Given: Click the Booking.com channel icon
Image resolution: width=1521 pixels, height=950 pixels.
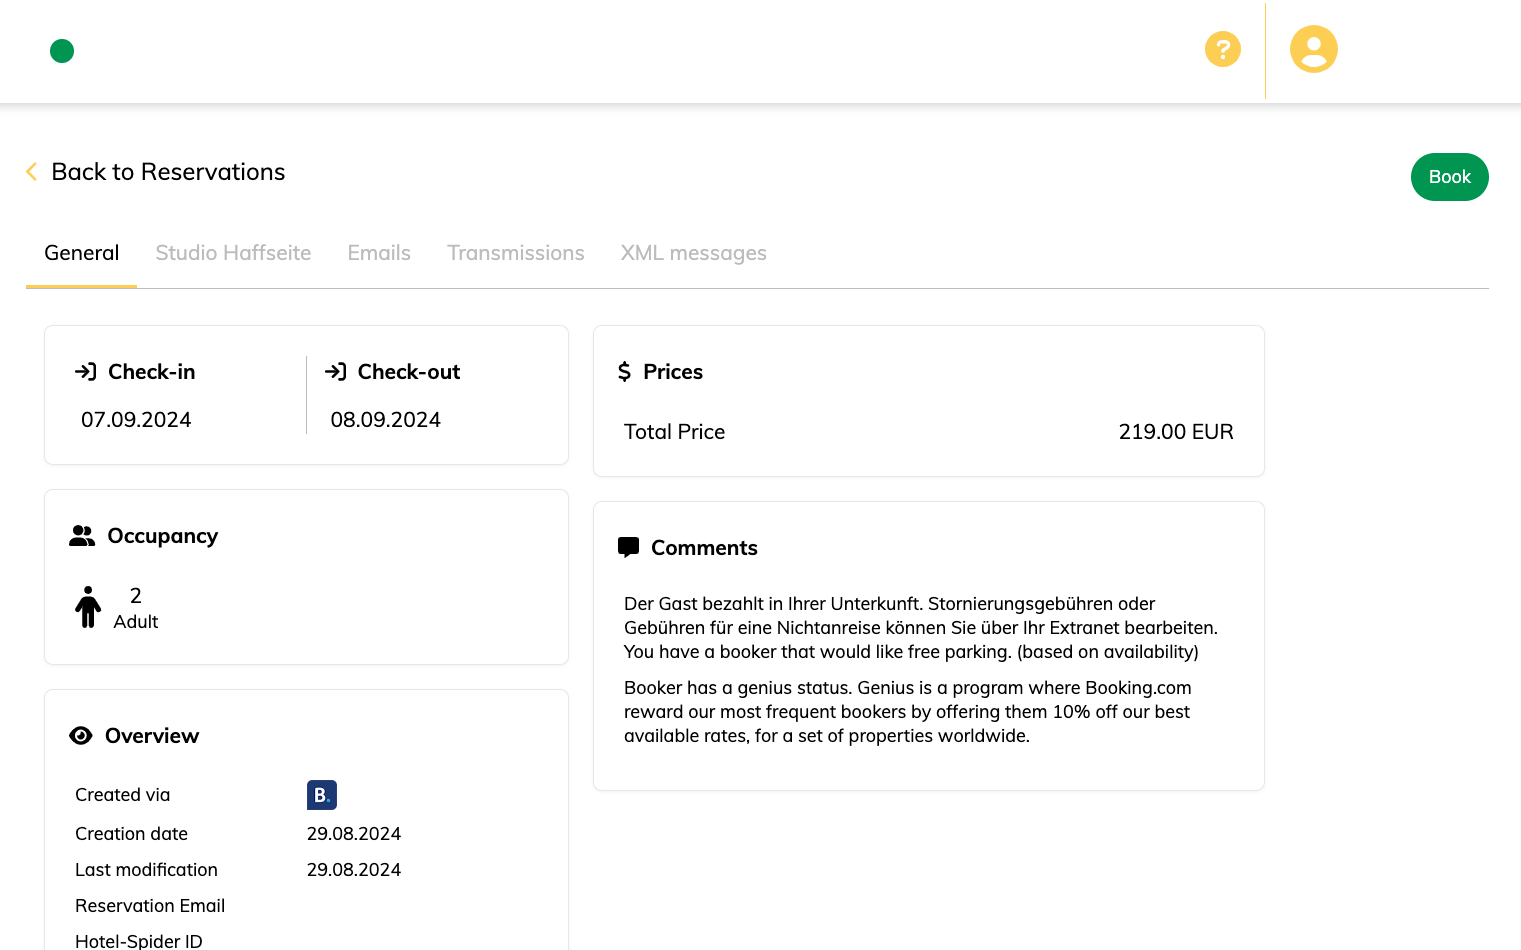Looking at the screenshot, I should [x=321, y=795].
